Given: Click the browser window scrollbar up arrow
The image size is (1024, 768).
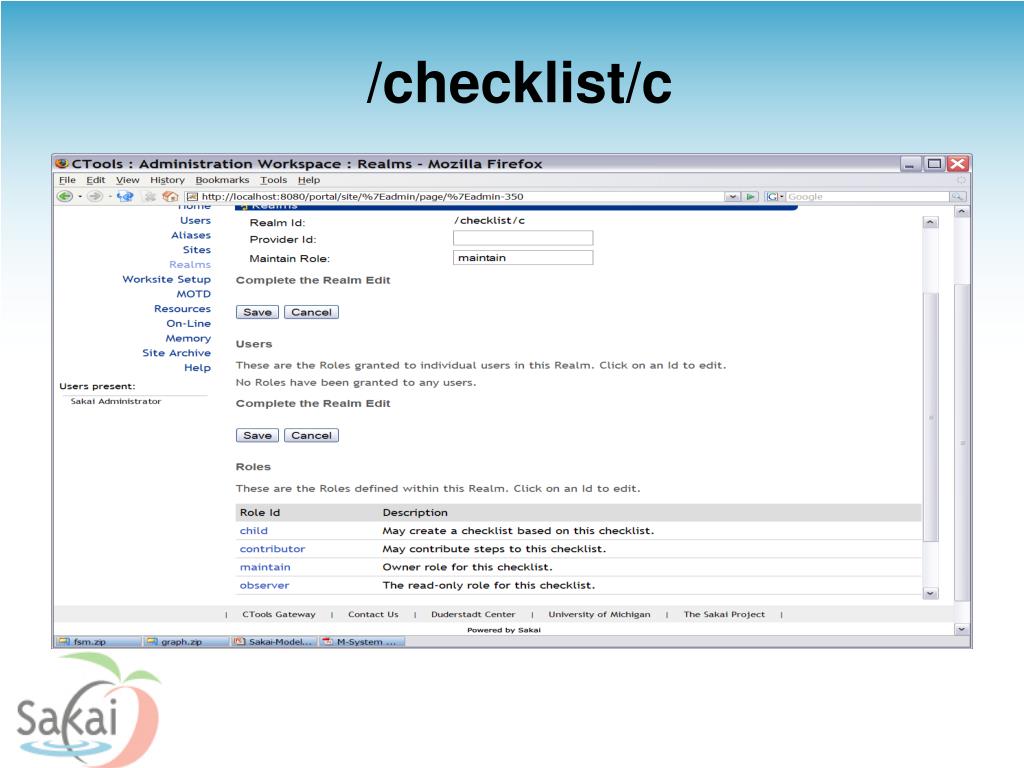Looking at the screenshot, I should (961, 212).
